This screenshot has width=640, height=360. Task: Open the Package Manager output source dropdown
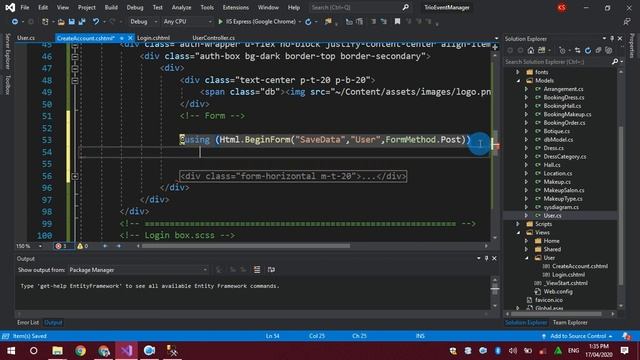(138, 270)
